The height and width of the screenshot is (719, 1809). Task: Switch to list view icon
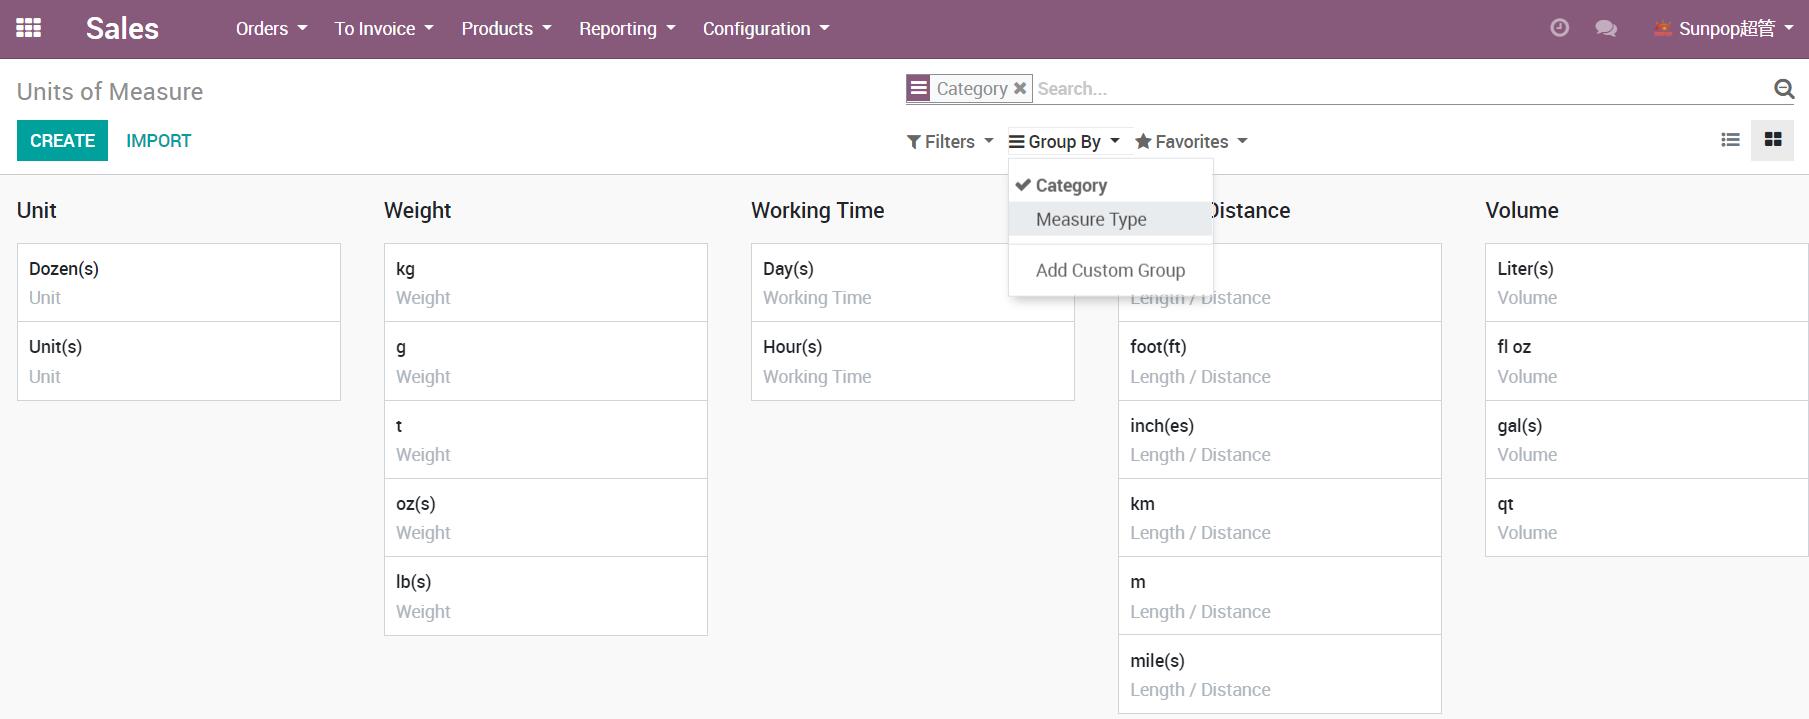click(x=1730, y=140)
